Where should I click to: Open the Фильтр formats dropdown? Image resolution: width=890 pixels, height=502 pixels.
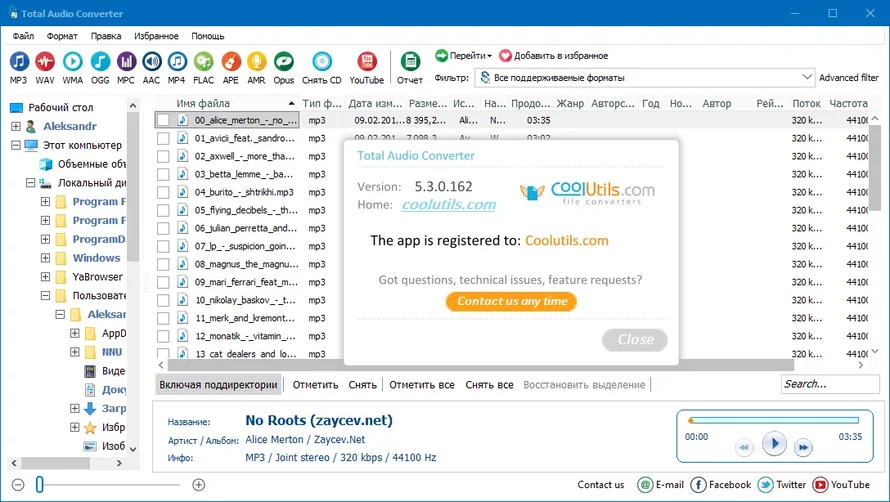coord(645,77)
